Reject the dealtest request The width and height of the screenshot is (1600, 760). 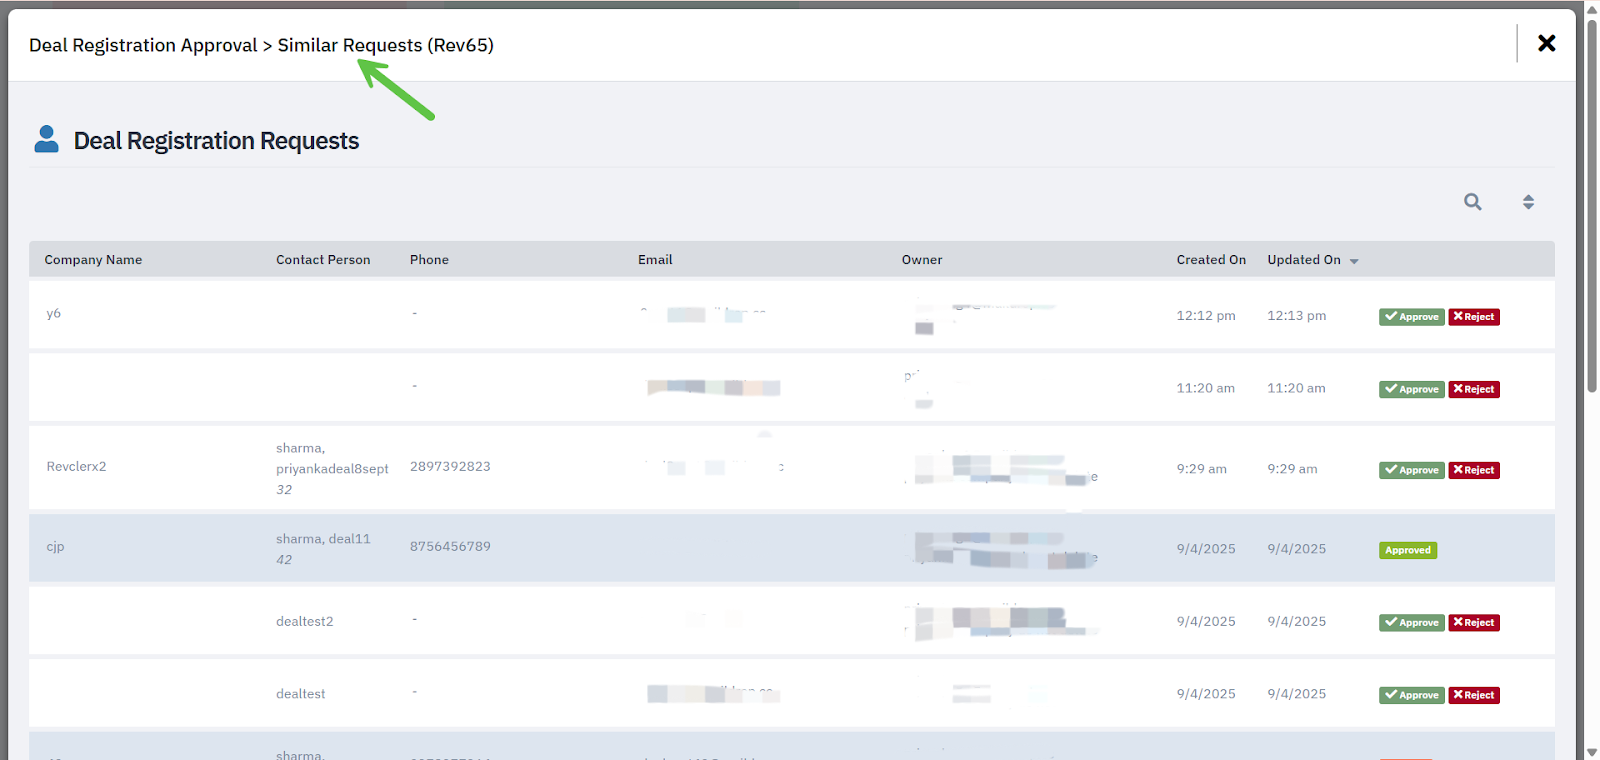coord(1474,695)
